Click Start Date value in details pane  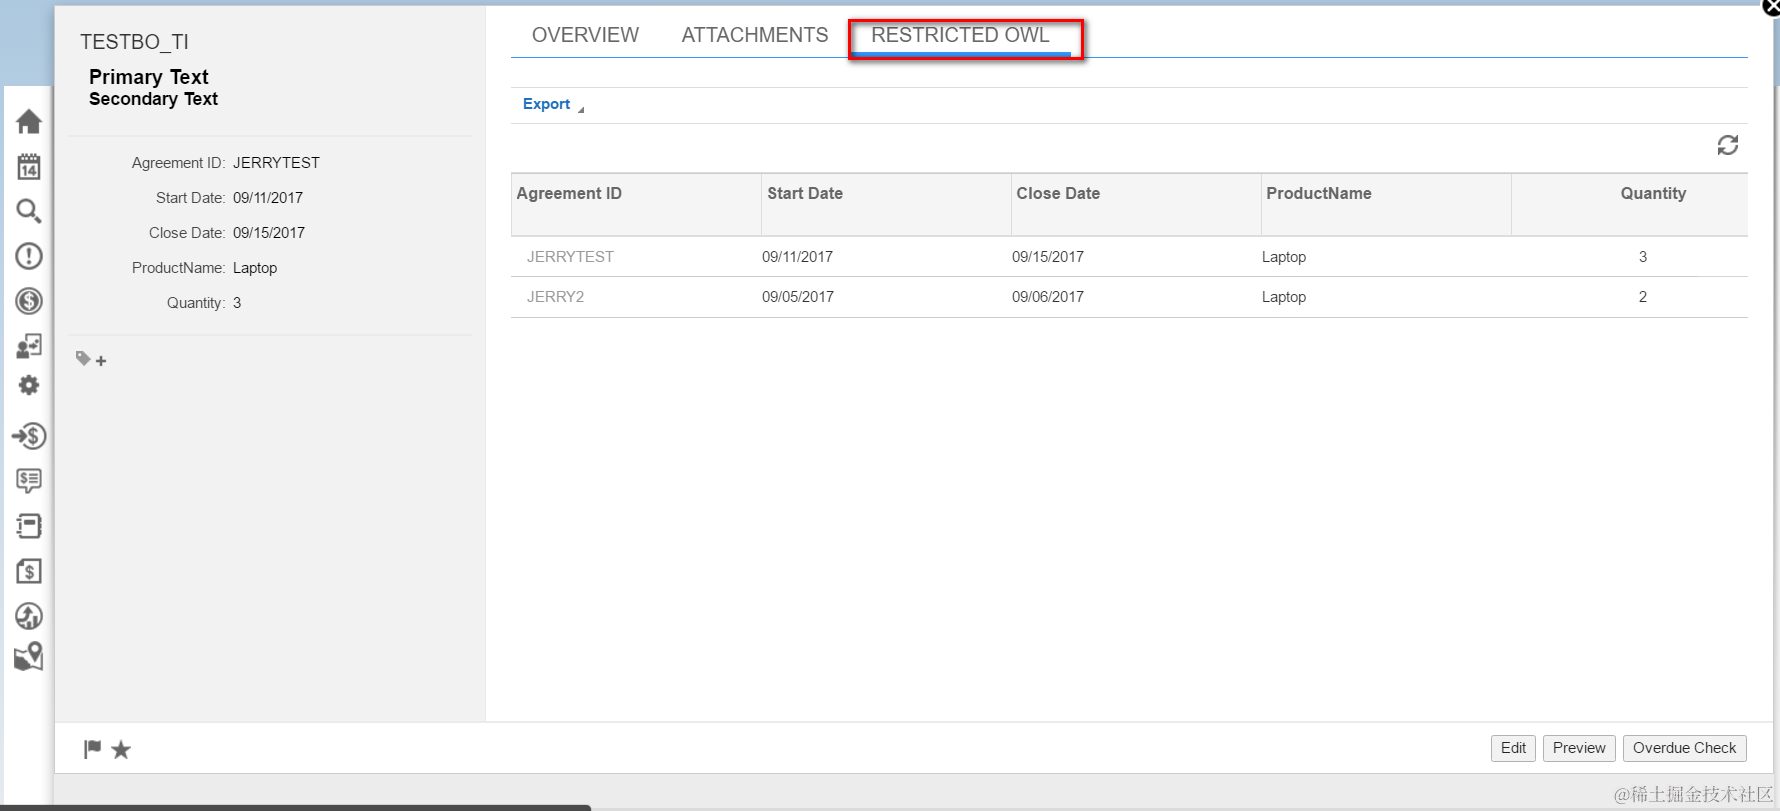tap(268, 198)
